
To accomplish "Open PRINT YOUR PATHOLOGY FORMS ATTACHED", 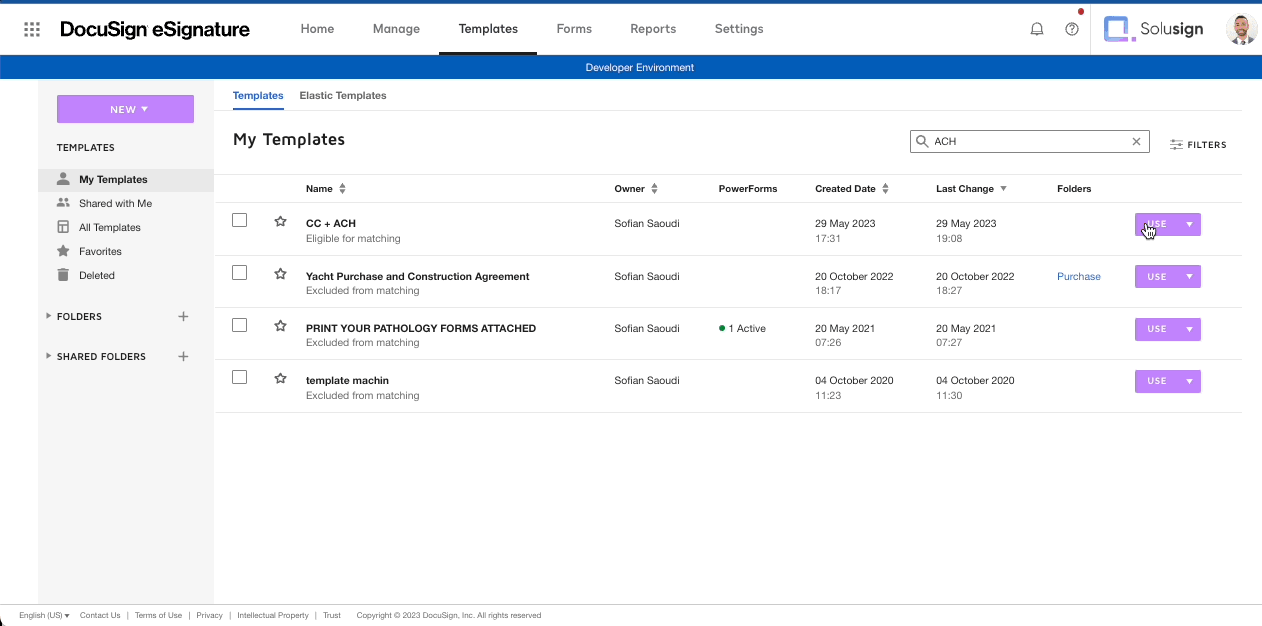I will 421,328.
